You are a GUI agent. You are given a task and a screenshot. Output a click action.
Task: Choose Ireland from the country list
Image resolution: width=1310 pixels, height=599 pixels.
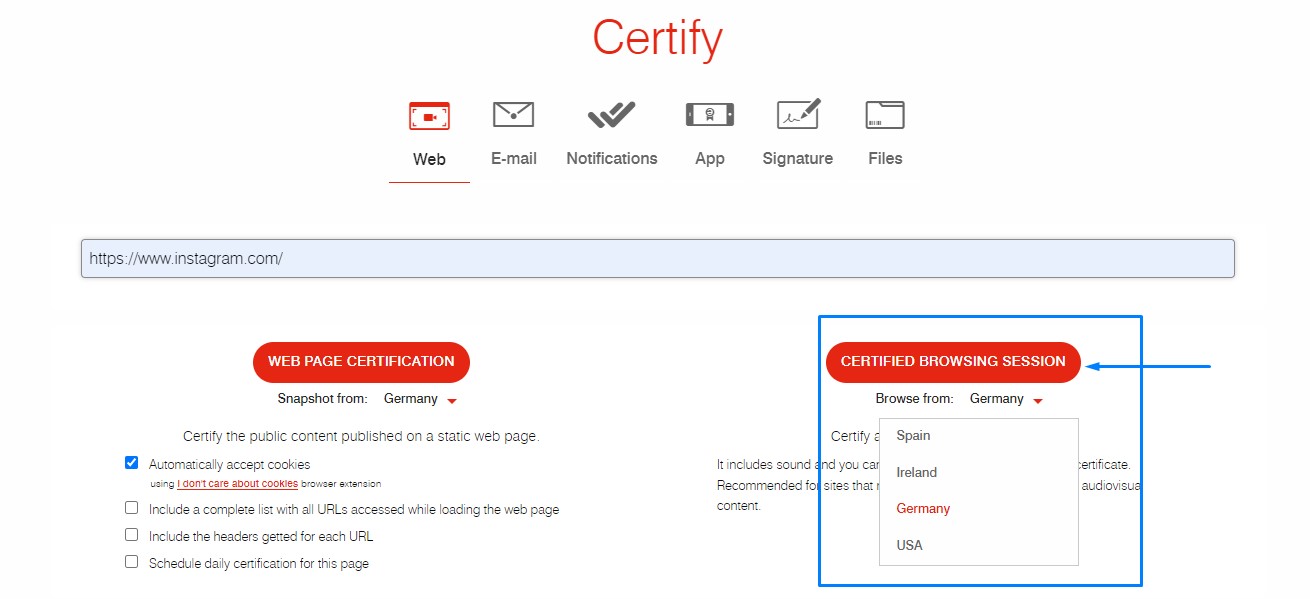point(916,472)
